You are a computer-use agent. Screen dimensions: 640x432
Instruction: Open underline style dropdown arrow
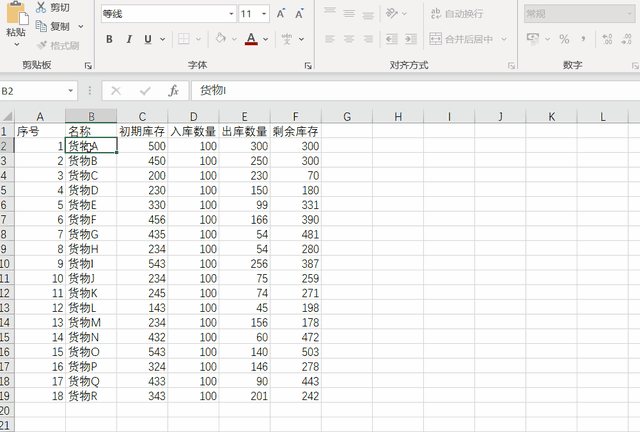pyautogui.click(x=162, y=39)
